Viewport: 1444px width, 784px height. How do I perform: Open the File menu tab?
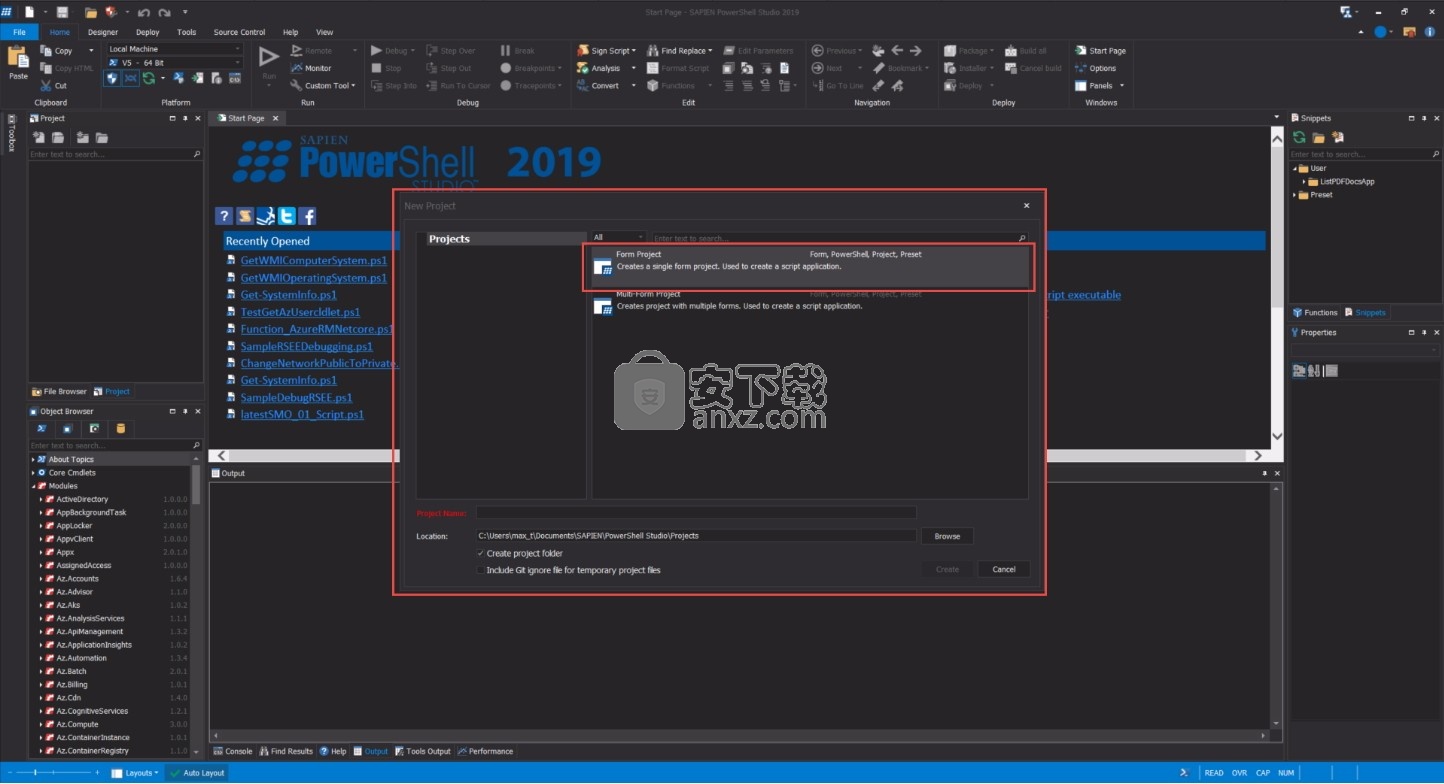coord(19,32)
